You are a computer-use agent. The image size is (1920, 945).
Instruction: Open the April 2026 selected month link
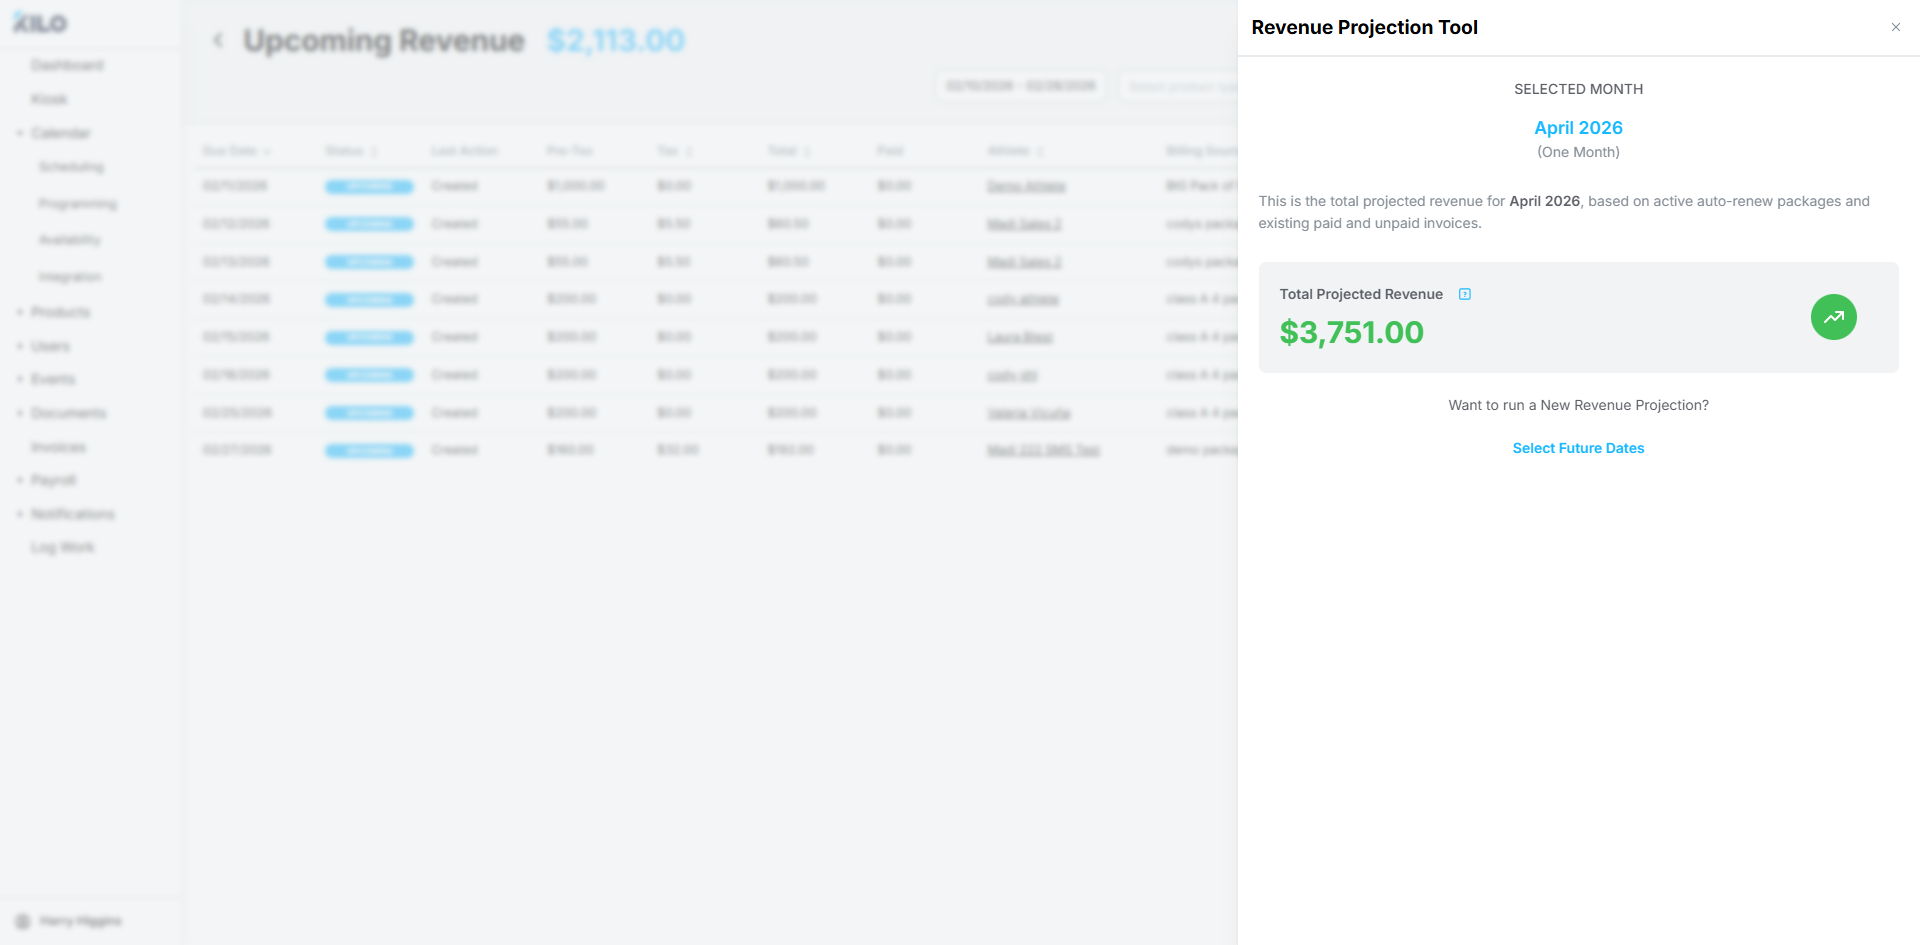point(1578,128)
